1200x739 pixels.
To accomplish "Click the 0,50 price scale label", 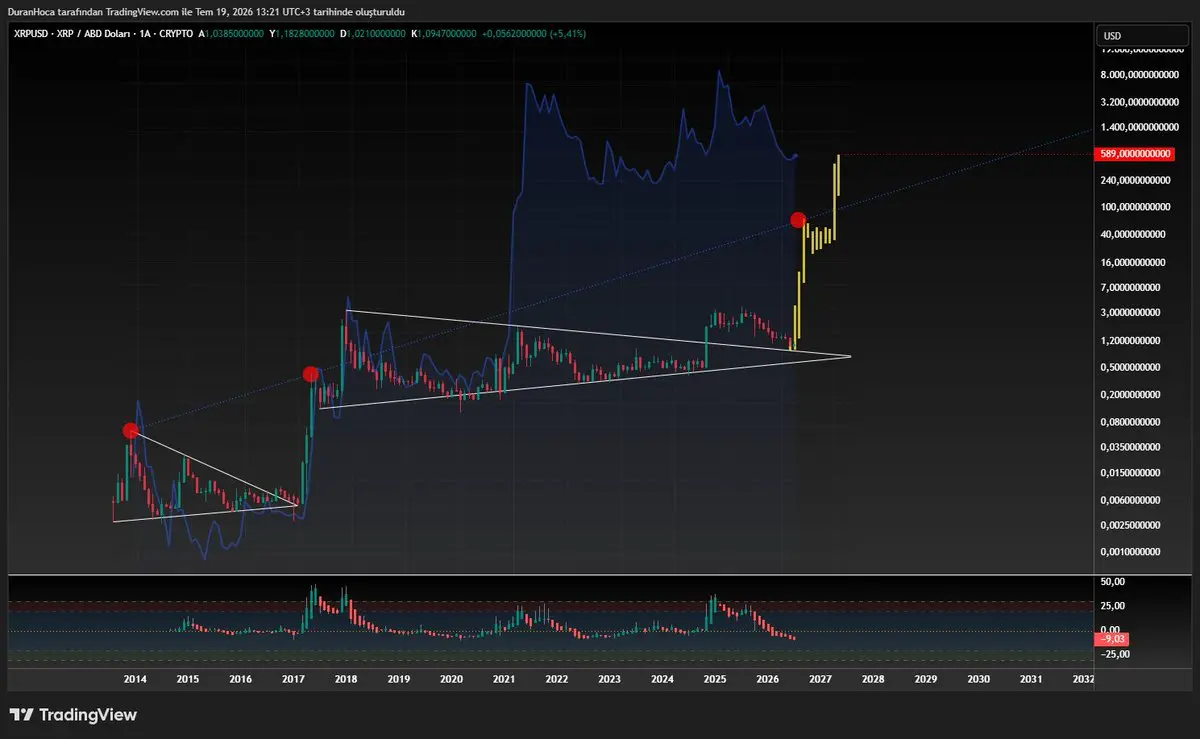I will coord(1130,367).
